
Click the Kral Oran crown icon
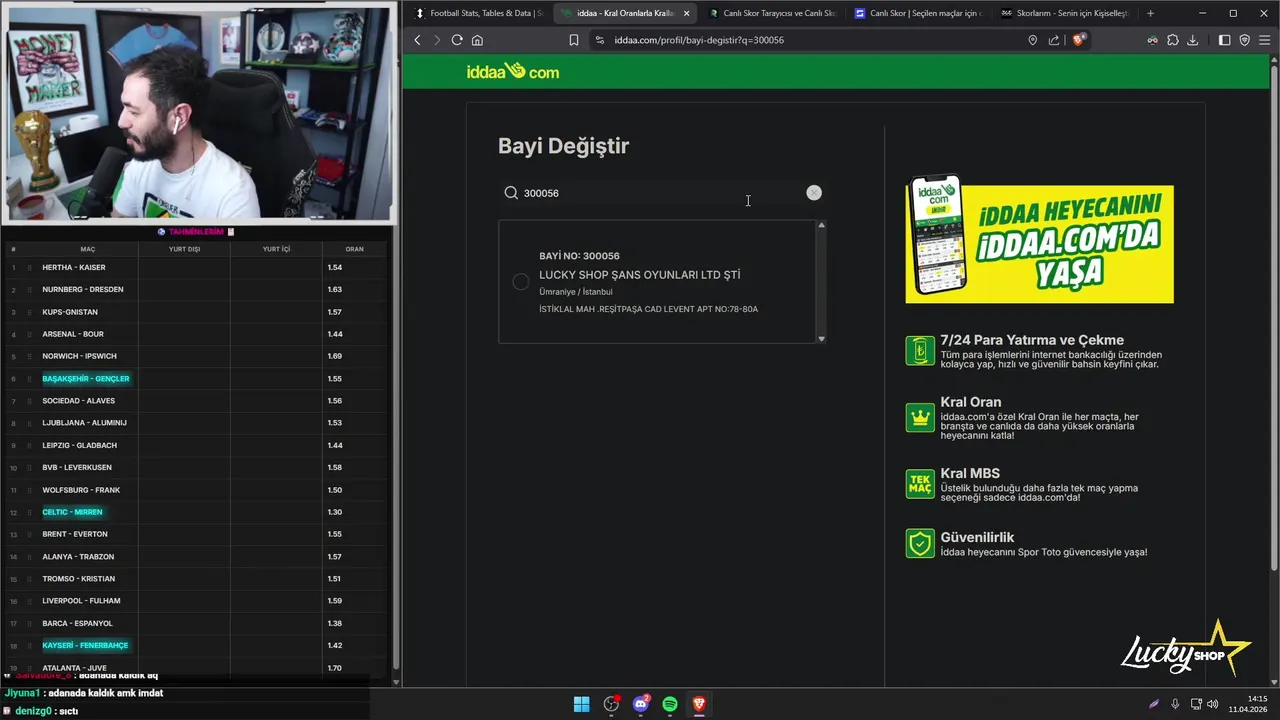tap(920, 417)
